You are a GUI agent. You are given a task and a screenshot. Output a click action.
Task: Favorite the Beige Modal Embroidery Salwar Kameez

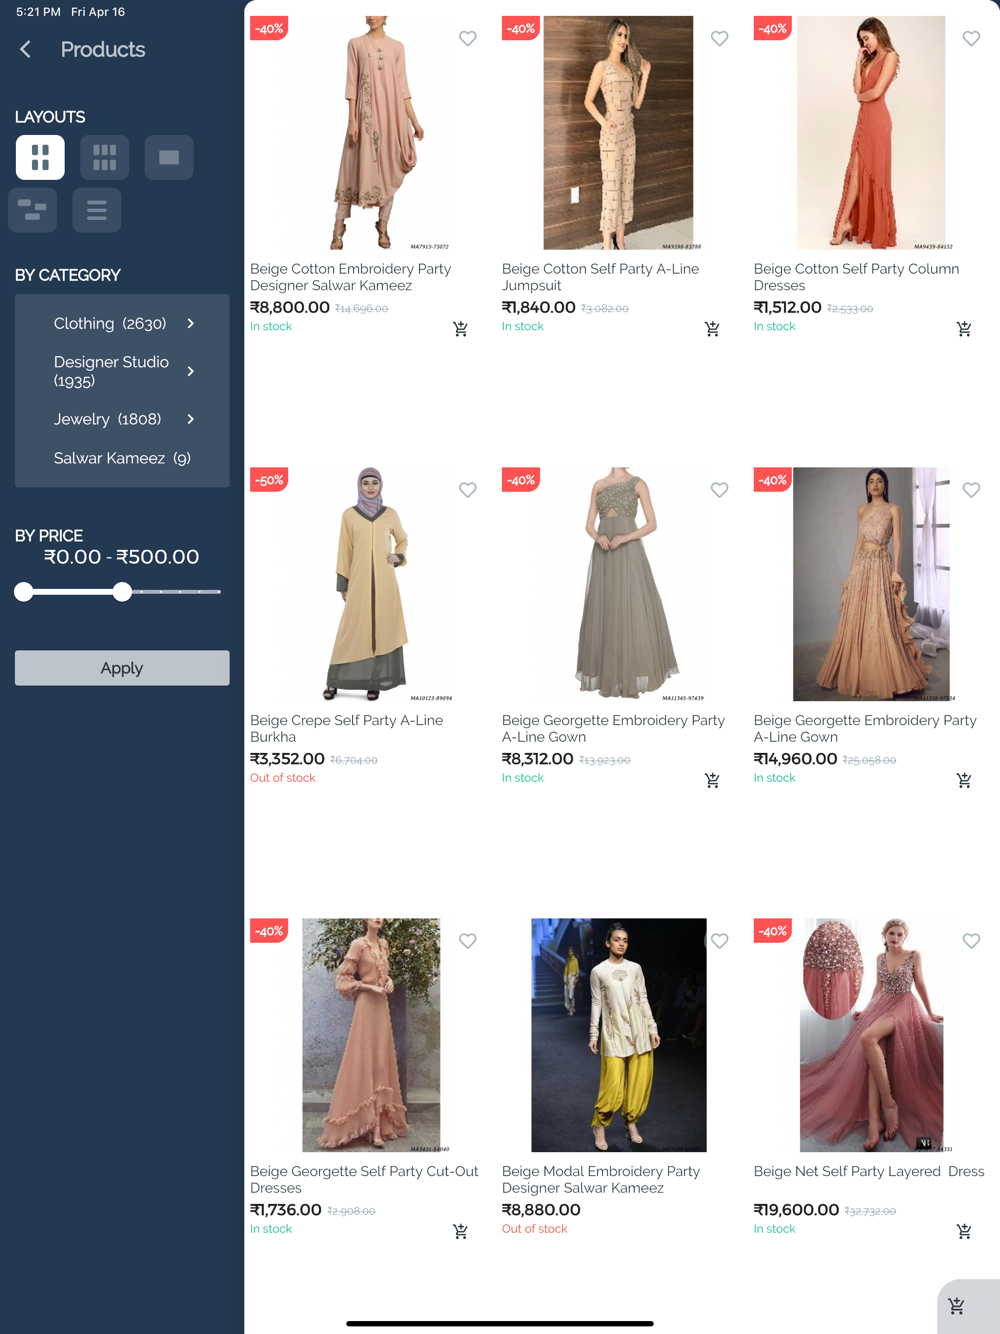tap(720, 941)
